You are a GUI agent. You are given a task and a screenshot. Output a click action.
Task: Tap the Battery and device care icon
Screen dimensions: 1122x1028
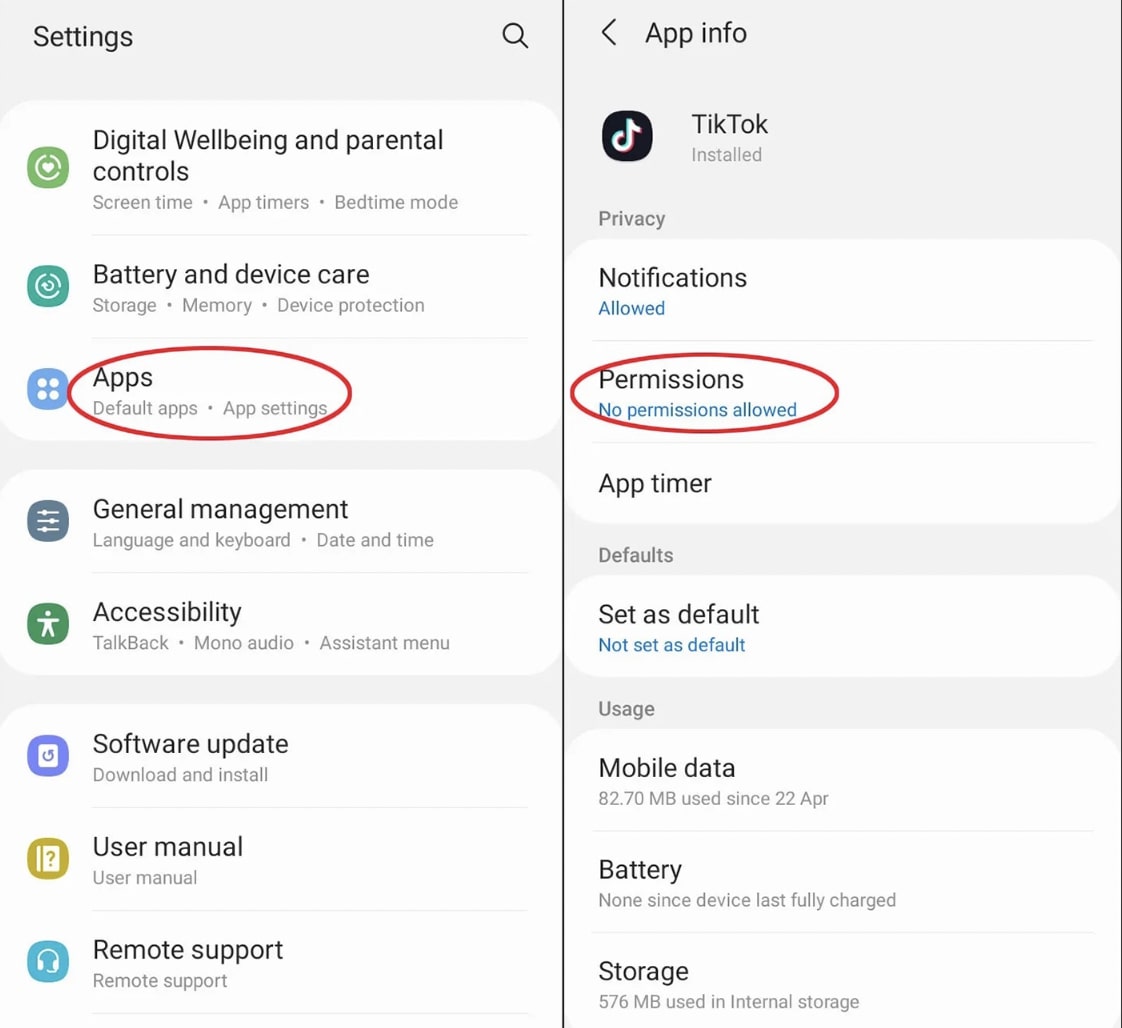48,287
